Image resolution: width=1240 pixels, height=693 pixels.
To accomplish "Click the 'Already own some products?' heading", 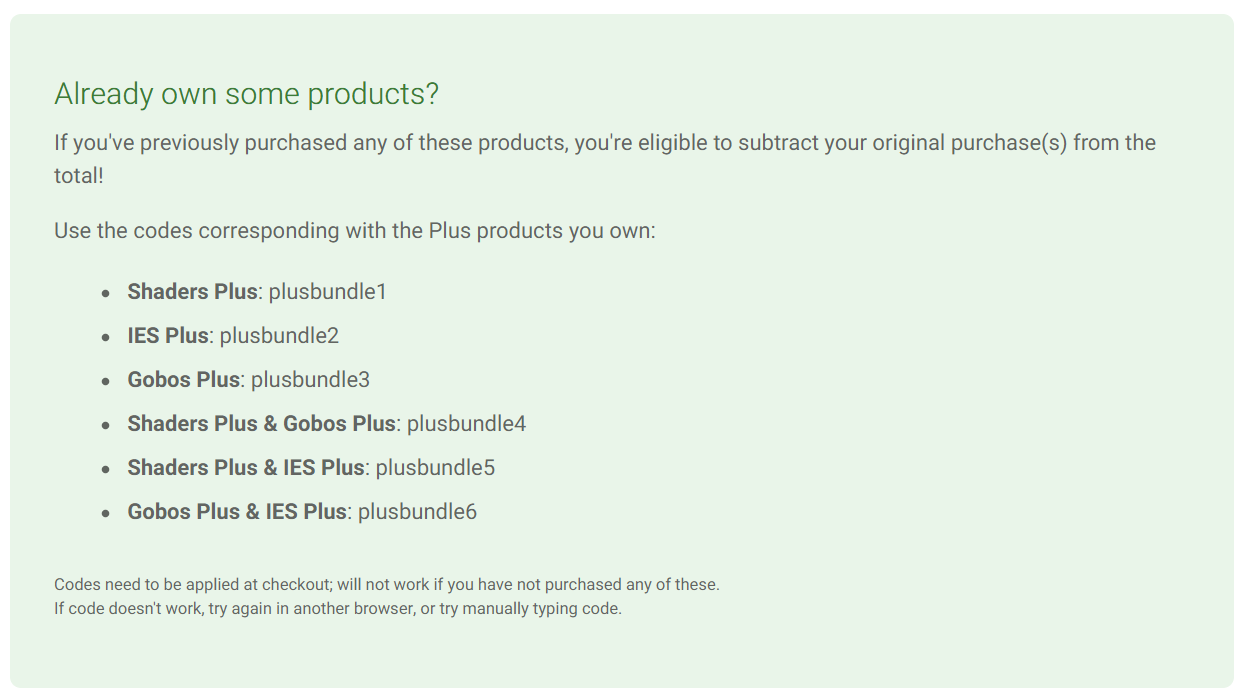I will 246,94.
